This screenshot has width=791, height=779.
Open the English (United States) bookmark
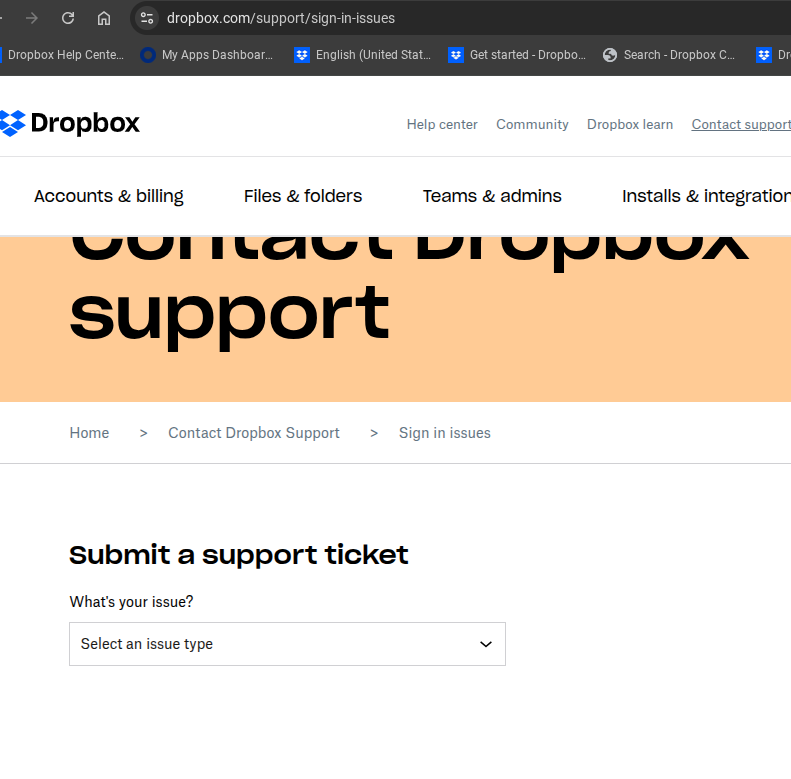pos(363,54)
